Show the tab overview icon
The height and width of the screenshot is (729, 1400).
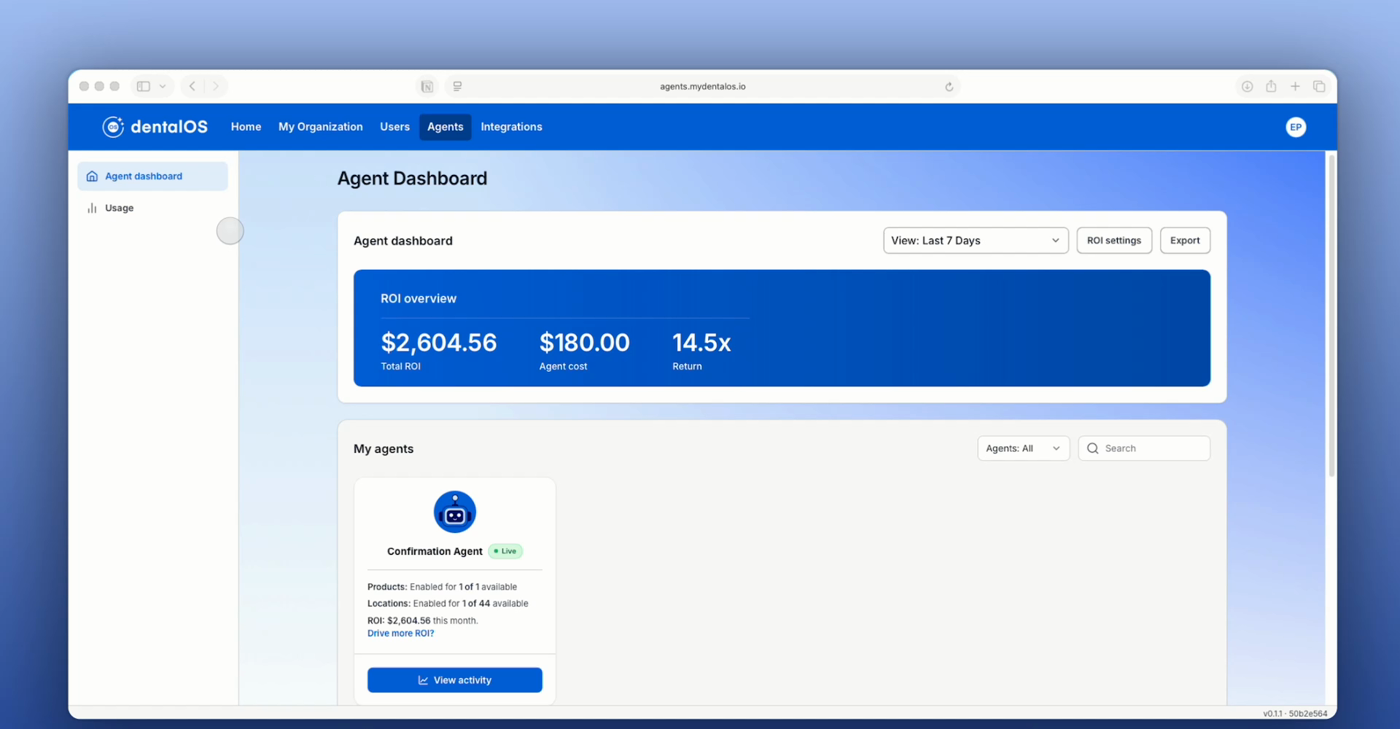pyautogui.click(x=1319, y=86)
